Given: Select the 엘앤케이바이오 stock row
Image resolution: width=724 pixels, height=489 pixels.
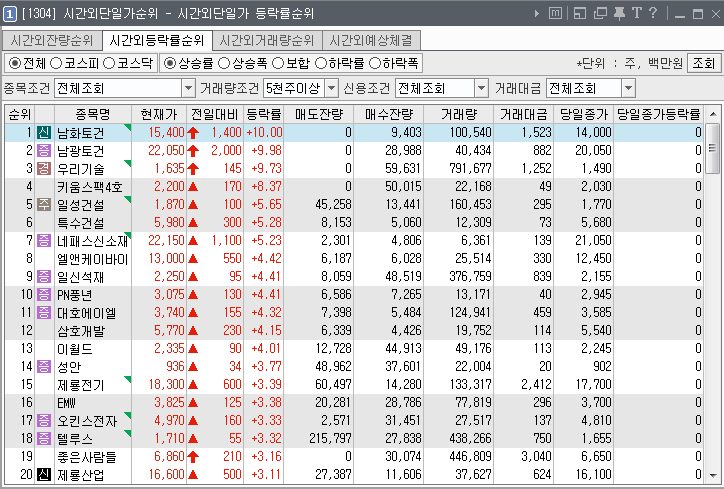Looking at the screenshot, I should point(354,259).
